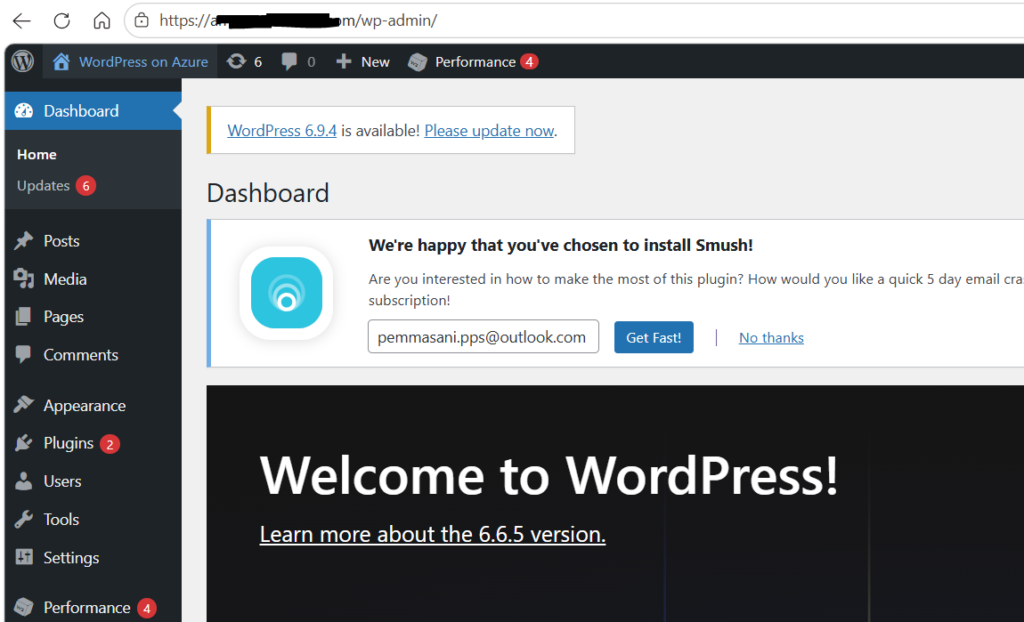Click the site security lock icon
The image size is (1024, 622).
142,20
